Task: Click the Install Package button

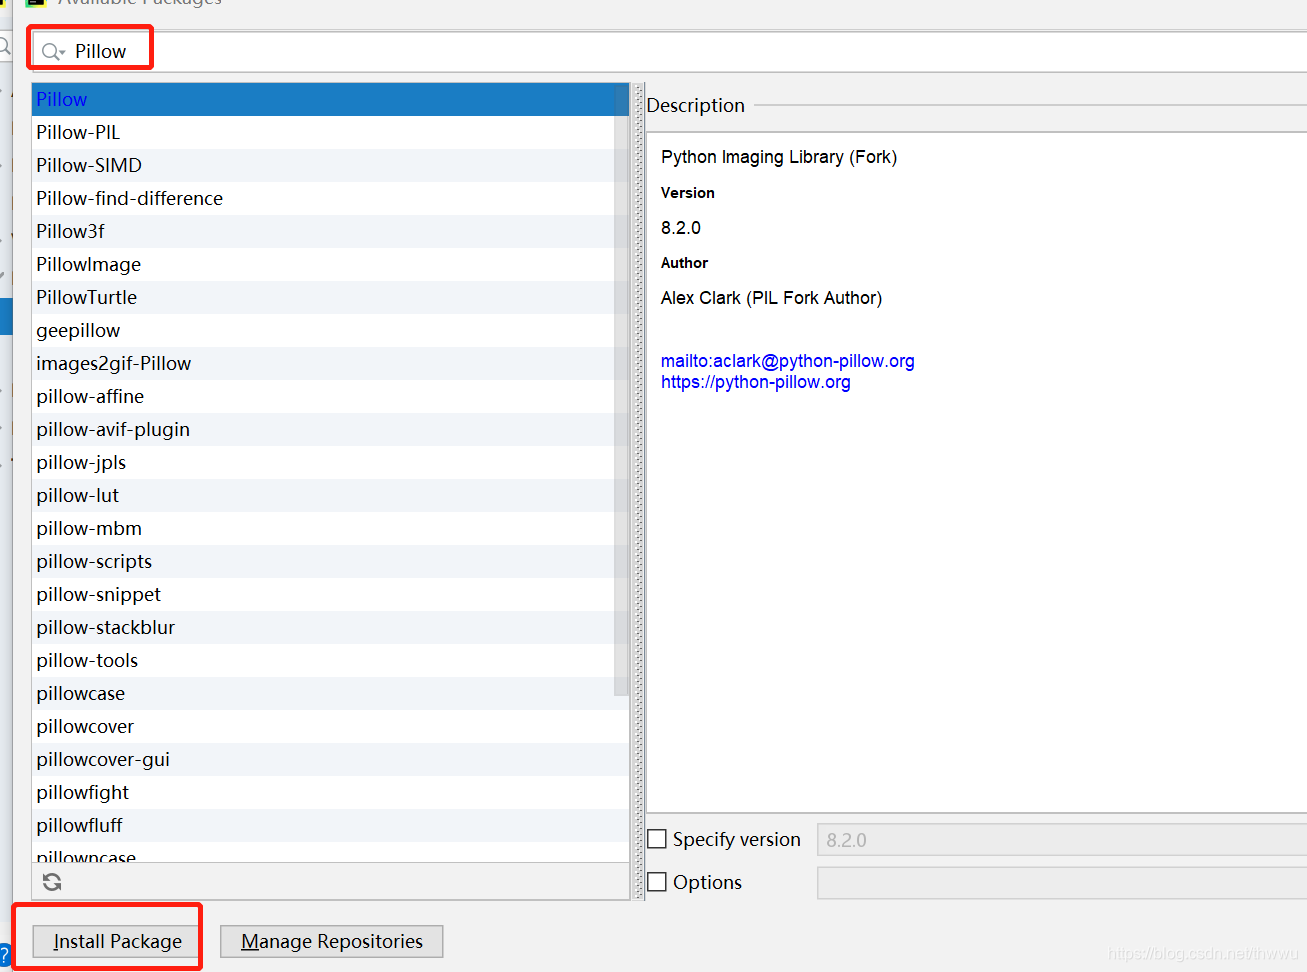Action: coord(116,941)
